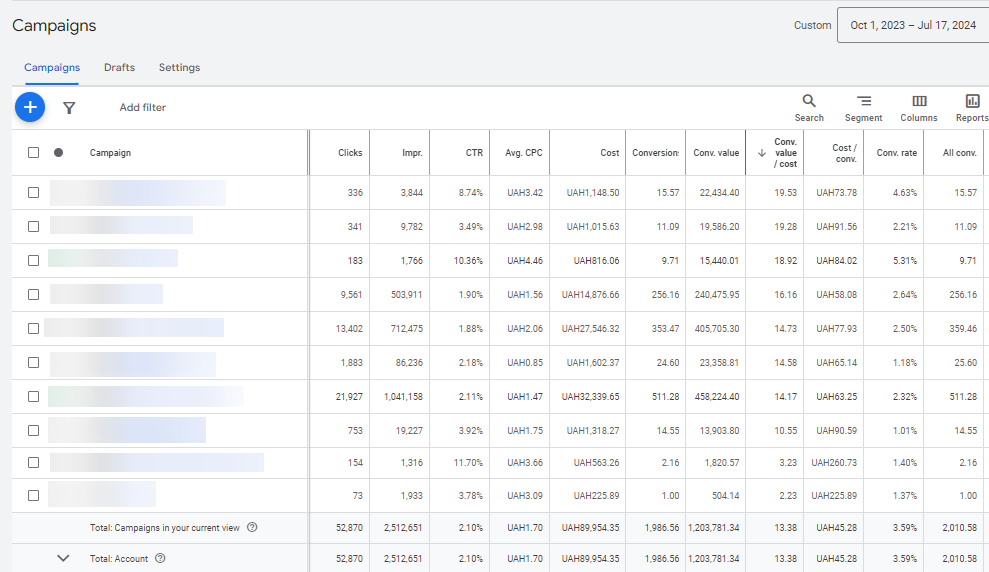Switch to the Settings tab

pyautogui.click(x=179, y=67)
